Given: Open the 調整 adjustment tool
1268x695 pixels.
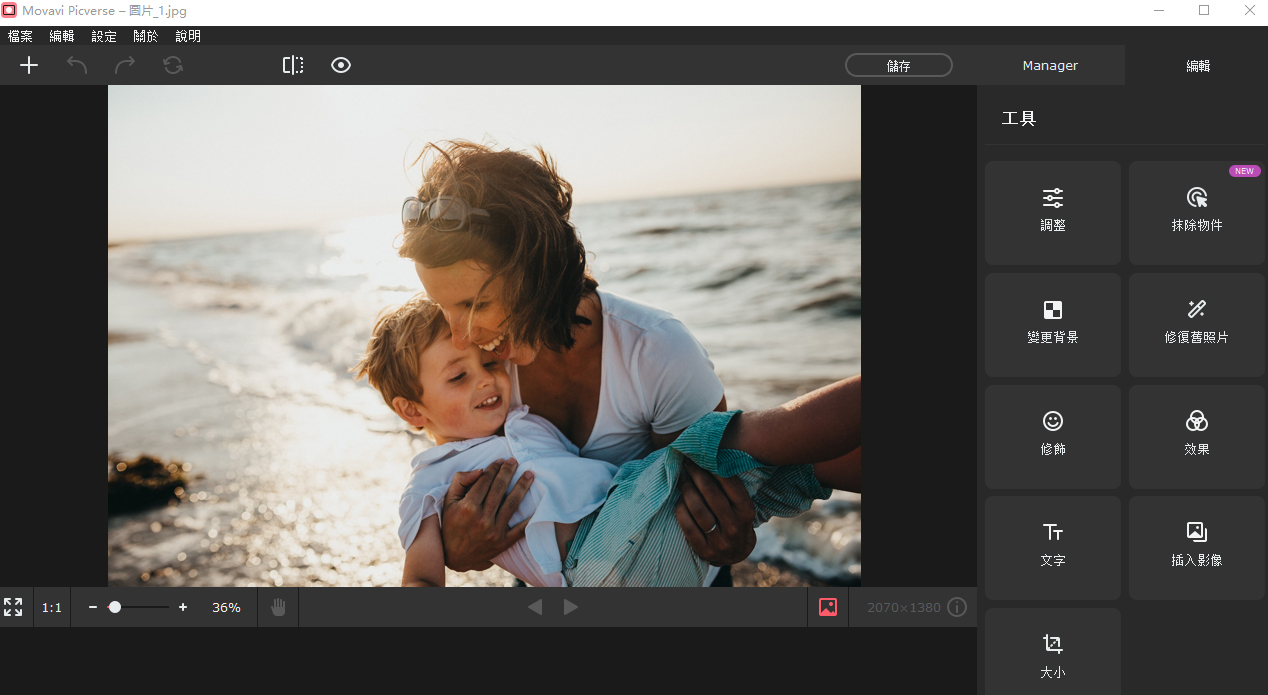Looking at the screenshot, I should click(1052, 212).
